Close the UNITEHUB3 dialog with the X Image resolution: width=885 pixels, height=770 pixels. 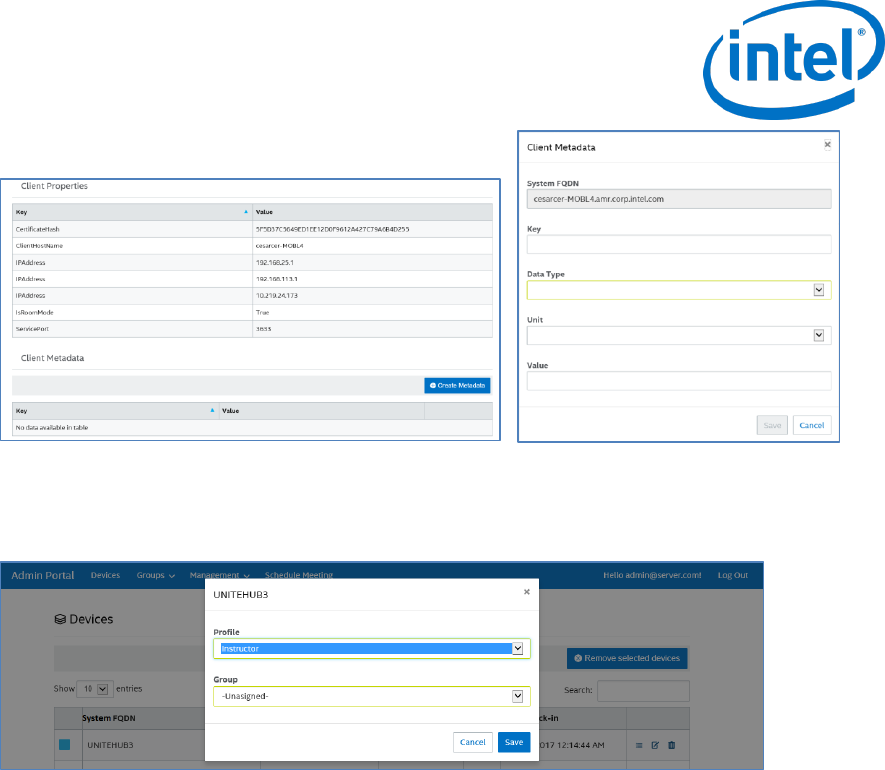pos(527,591)
